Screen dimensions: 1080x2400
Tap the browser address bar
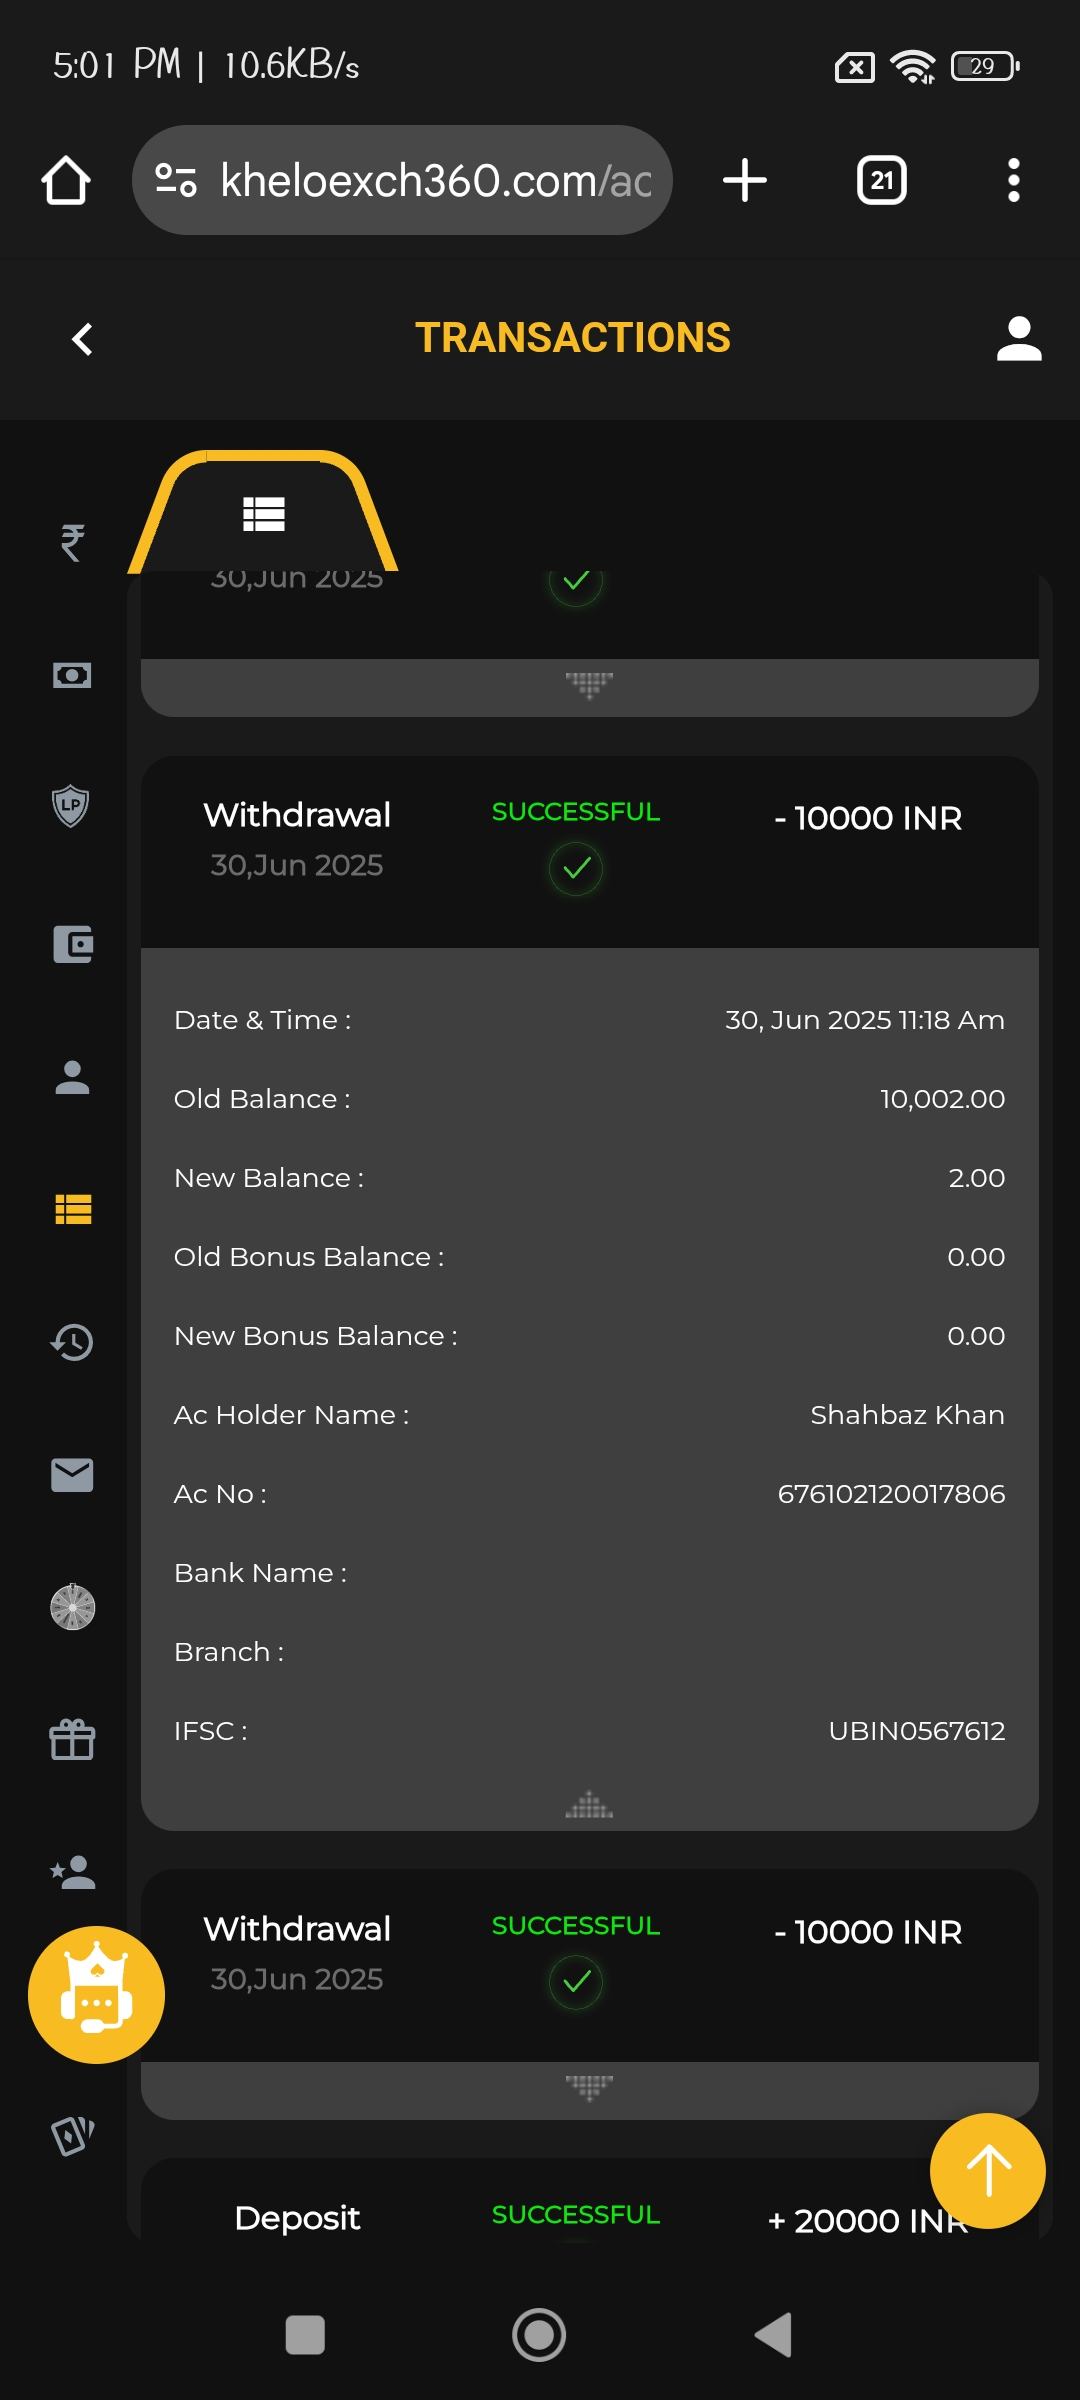[402, 181]
